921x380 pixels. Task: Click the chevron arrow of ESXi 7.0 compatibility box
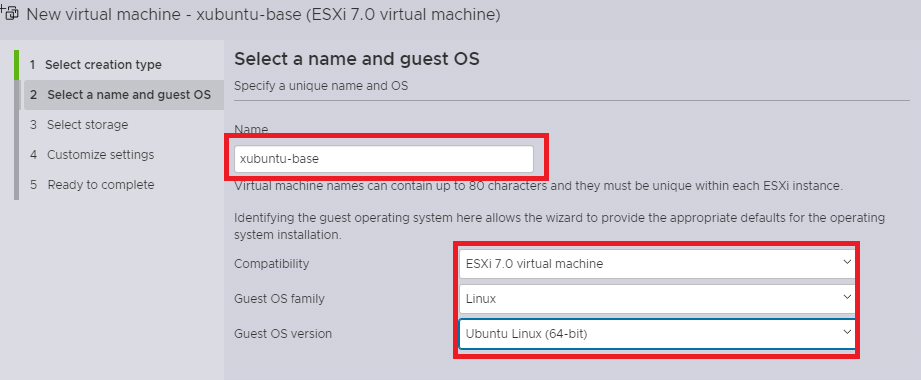(847, 262)
